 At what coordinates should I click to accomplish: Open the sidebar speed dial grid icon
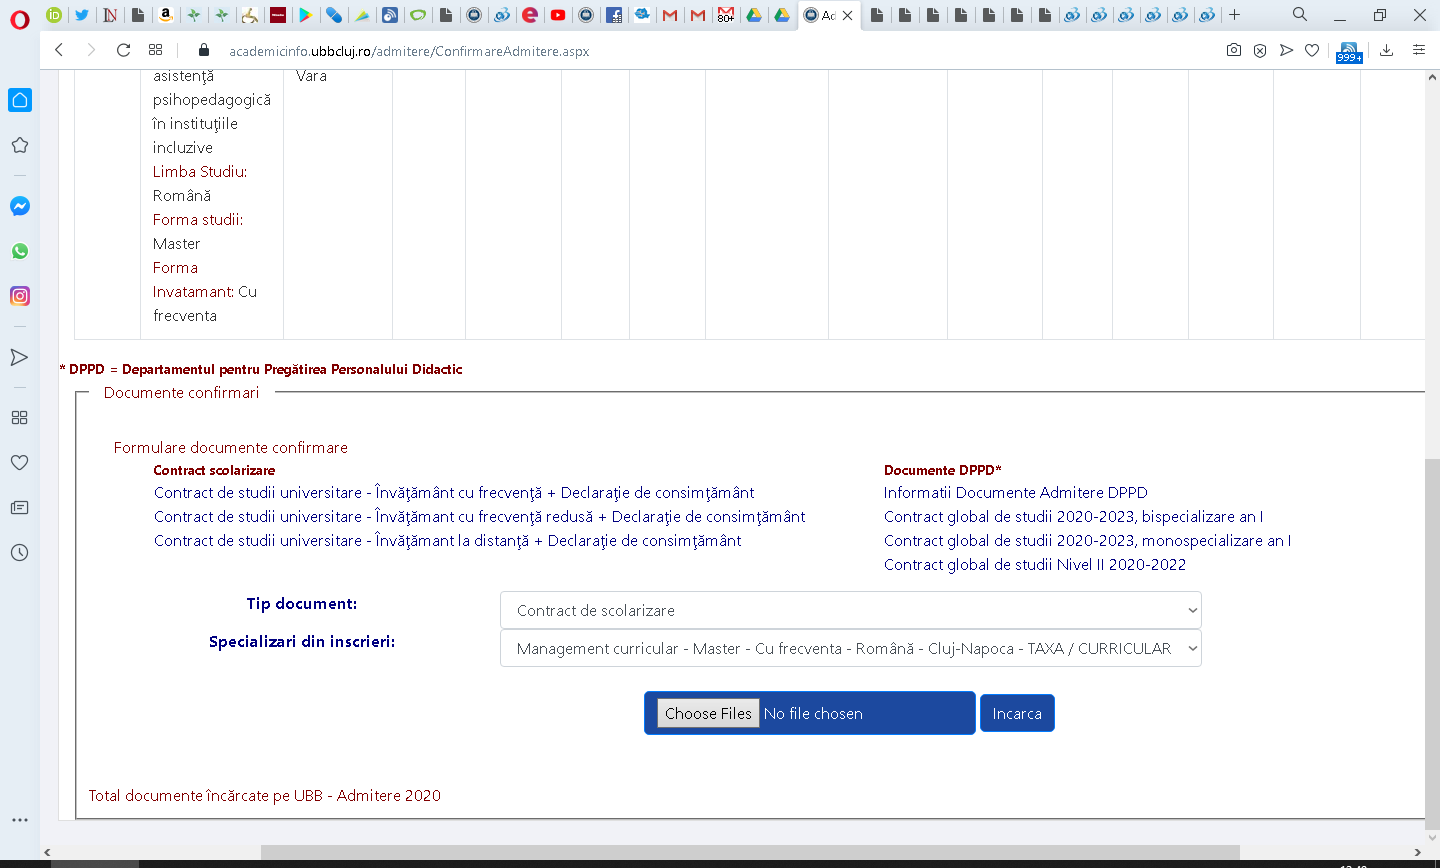[x=19, y=418]
